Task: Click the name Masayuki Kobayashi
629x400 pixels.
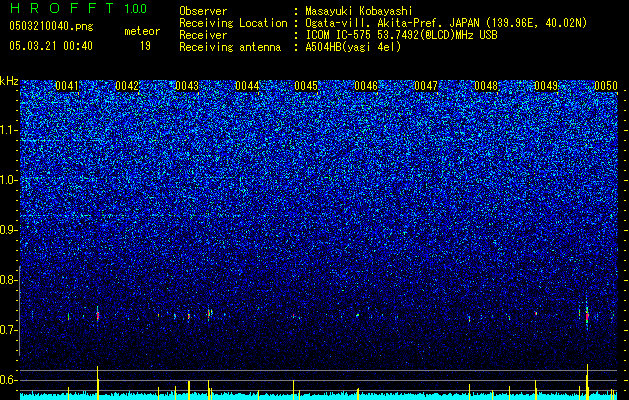Action: [359, 11]
